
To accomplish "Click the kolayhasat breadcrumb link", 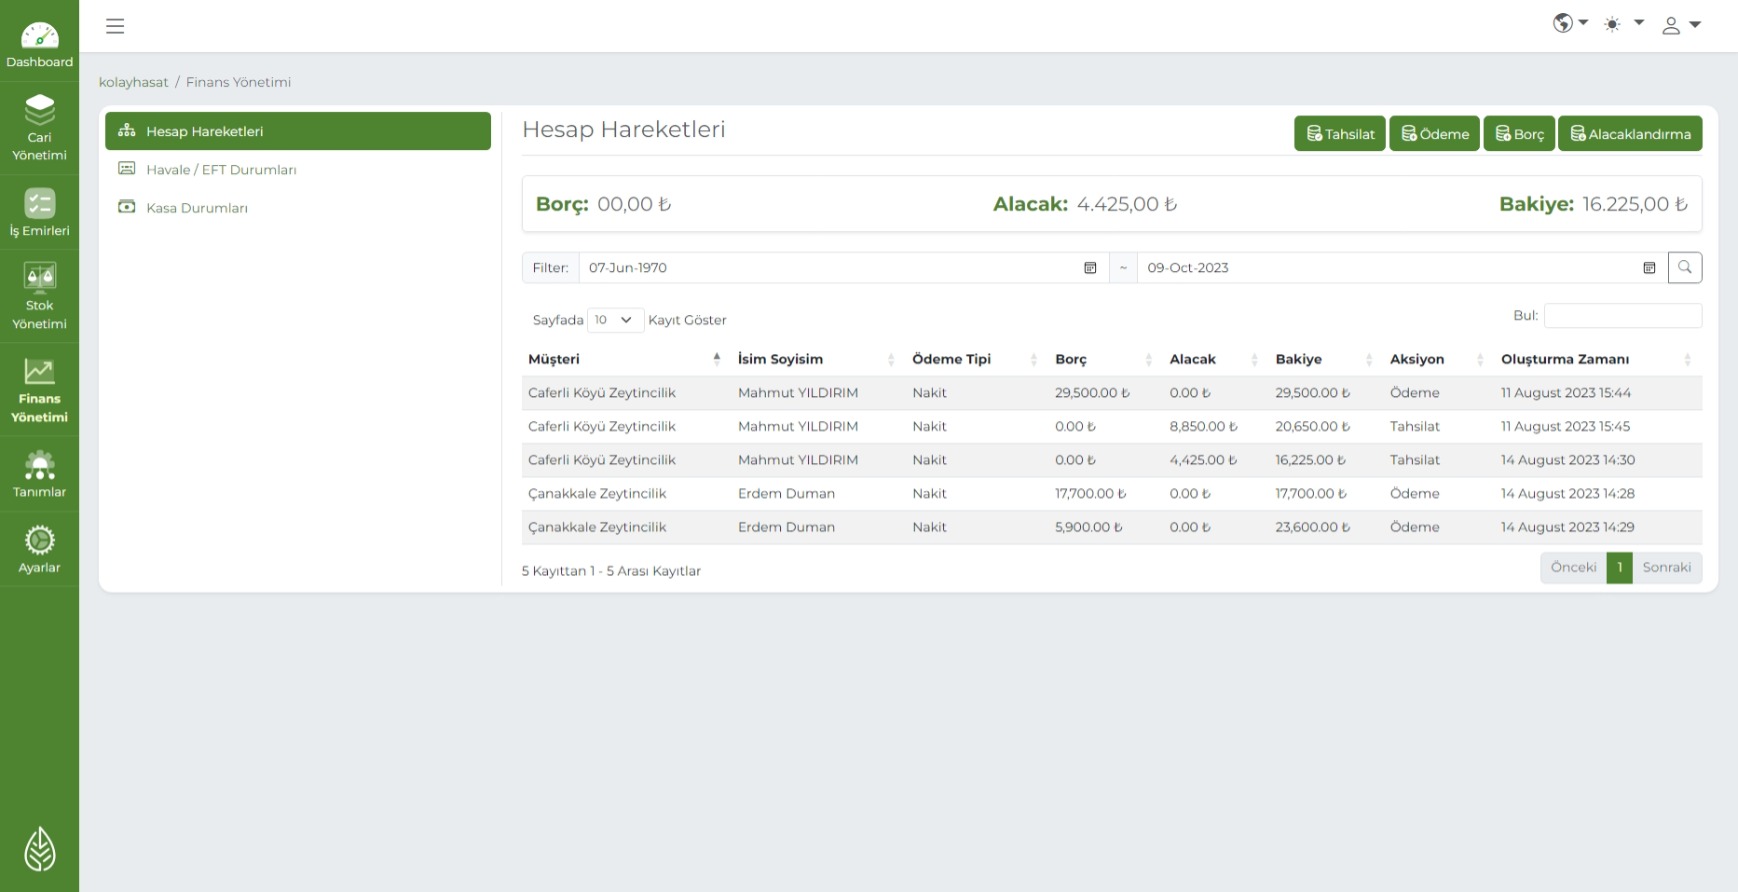I will click(133, 82).
